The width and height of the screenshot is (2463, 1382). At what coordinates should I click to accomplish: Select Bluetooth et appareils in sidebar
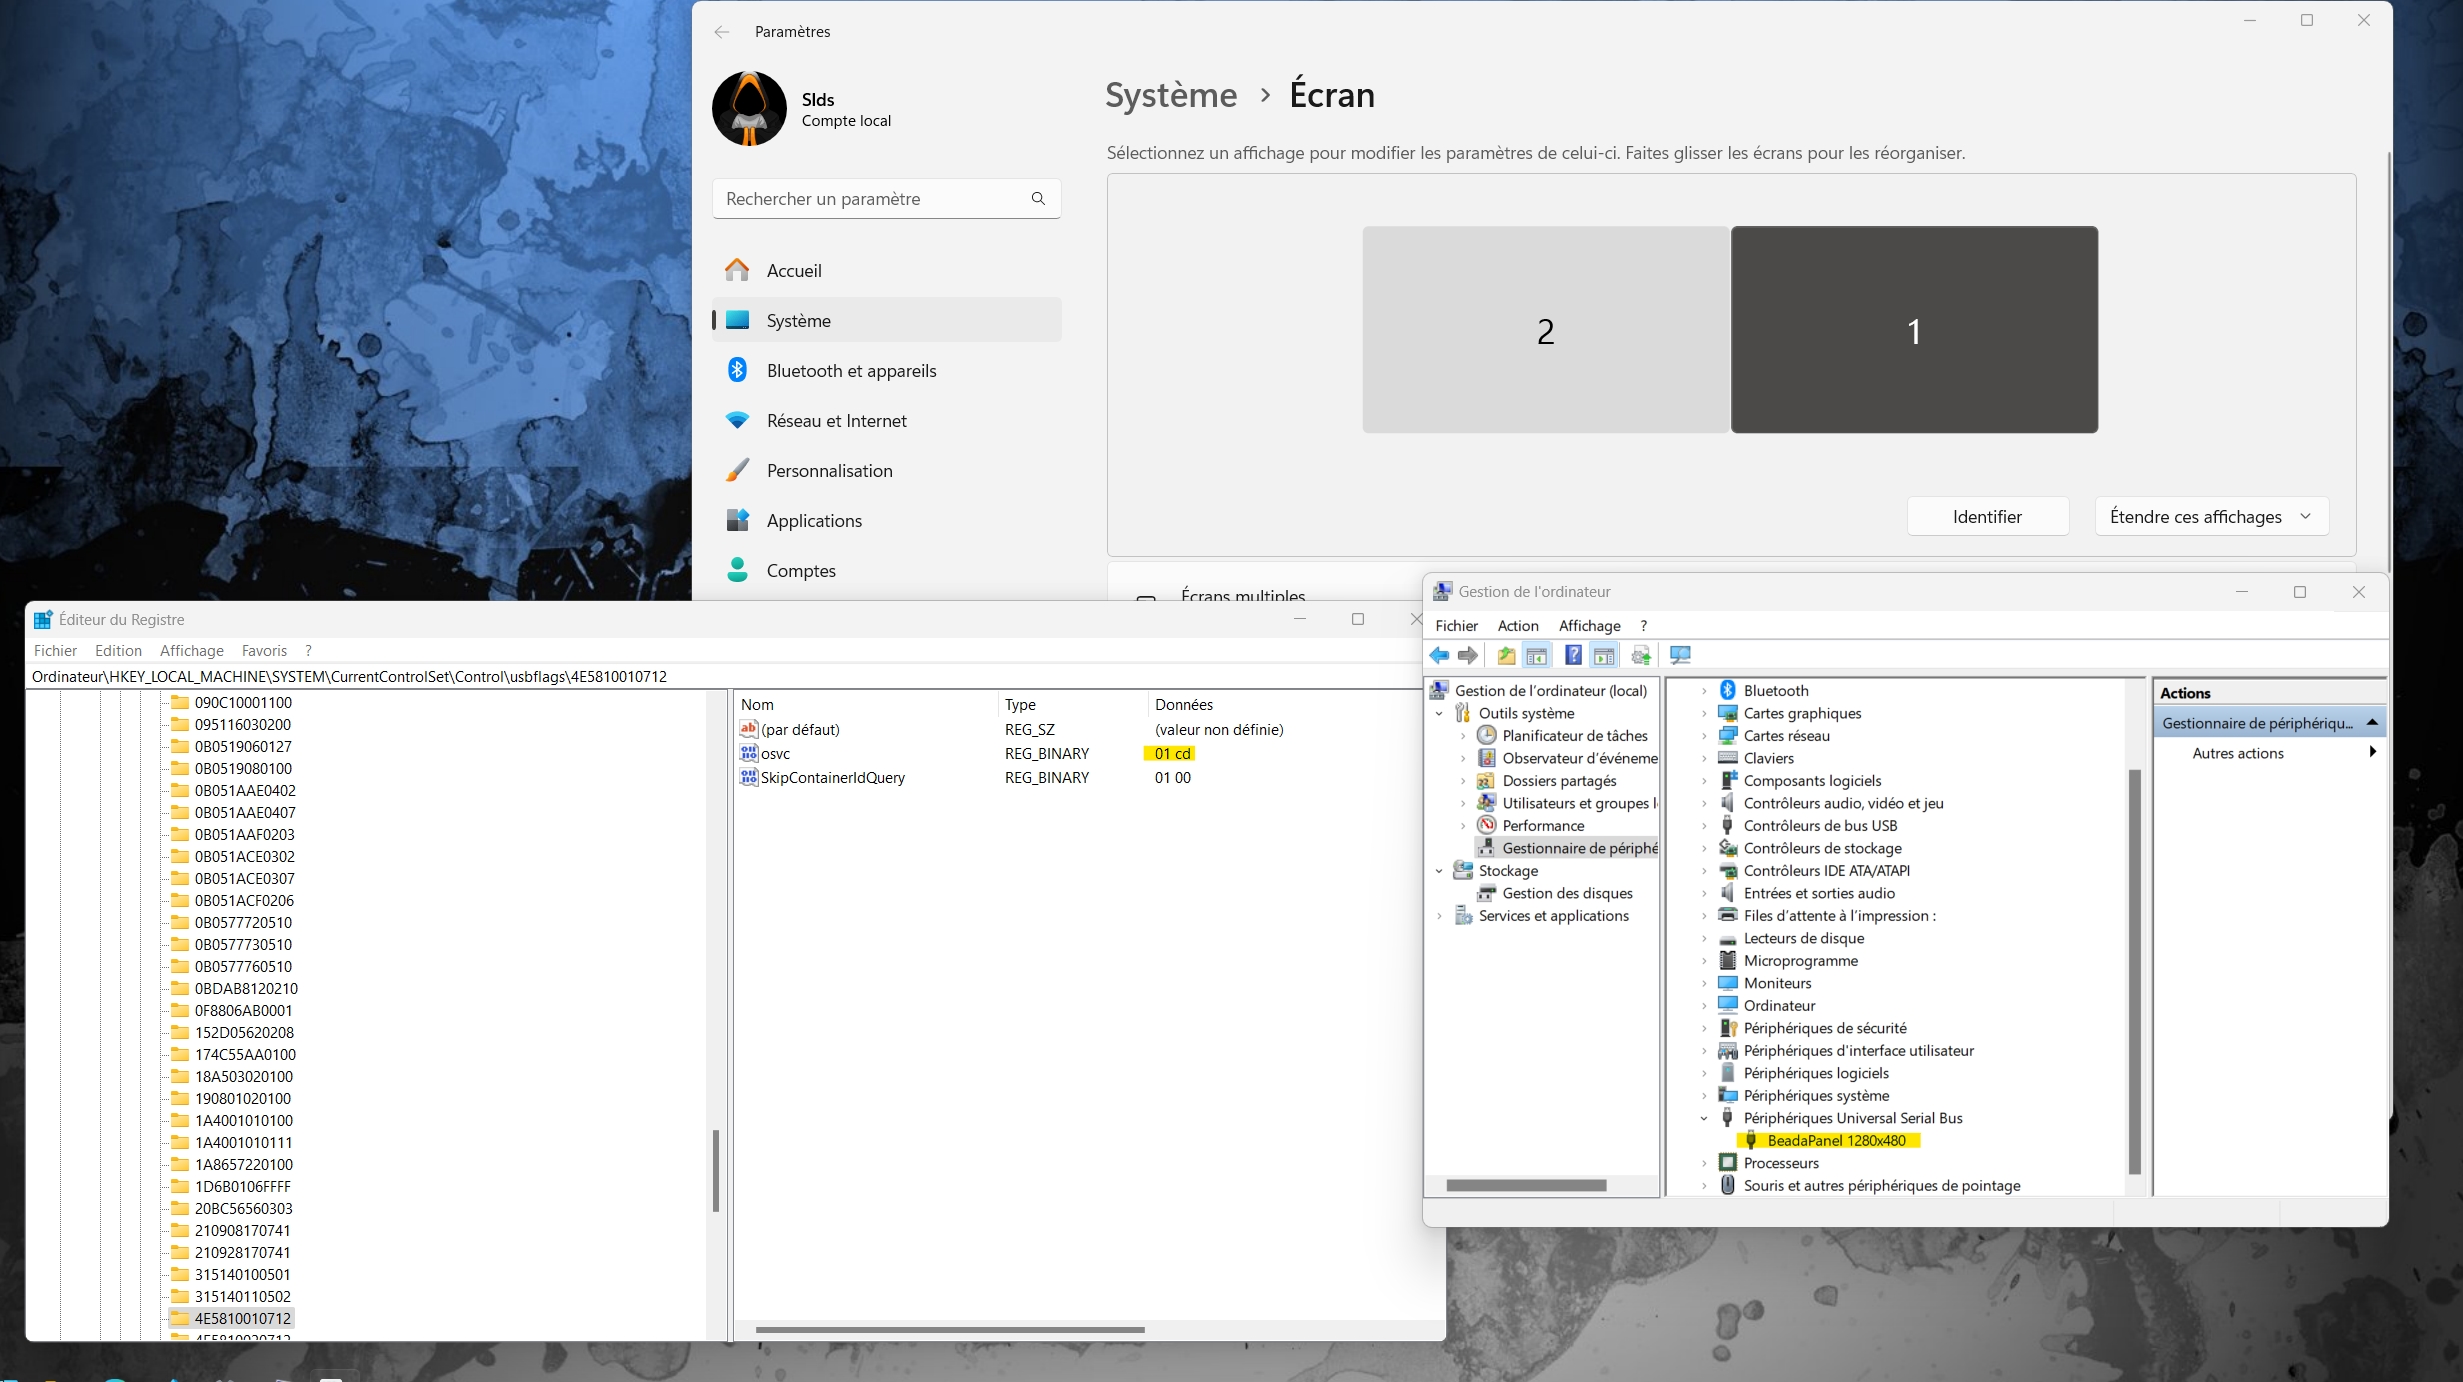[x=851, y=370]
